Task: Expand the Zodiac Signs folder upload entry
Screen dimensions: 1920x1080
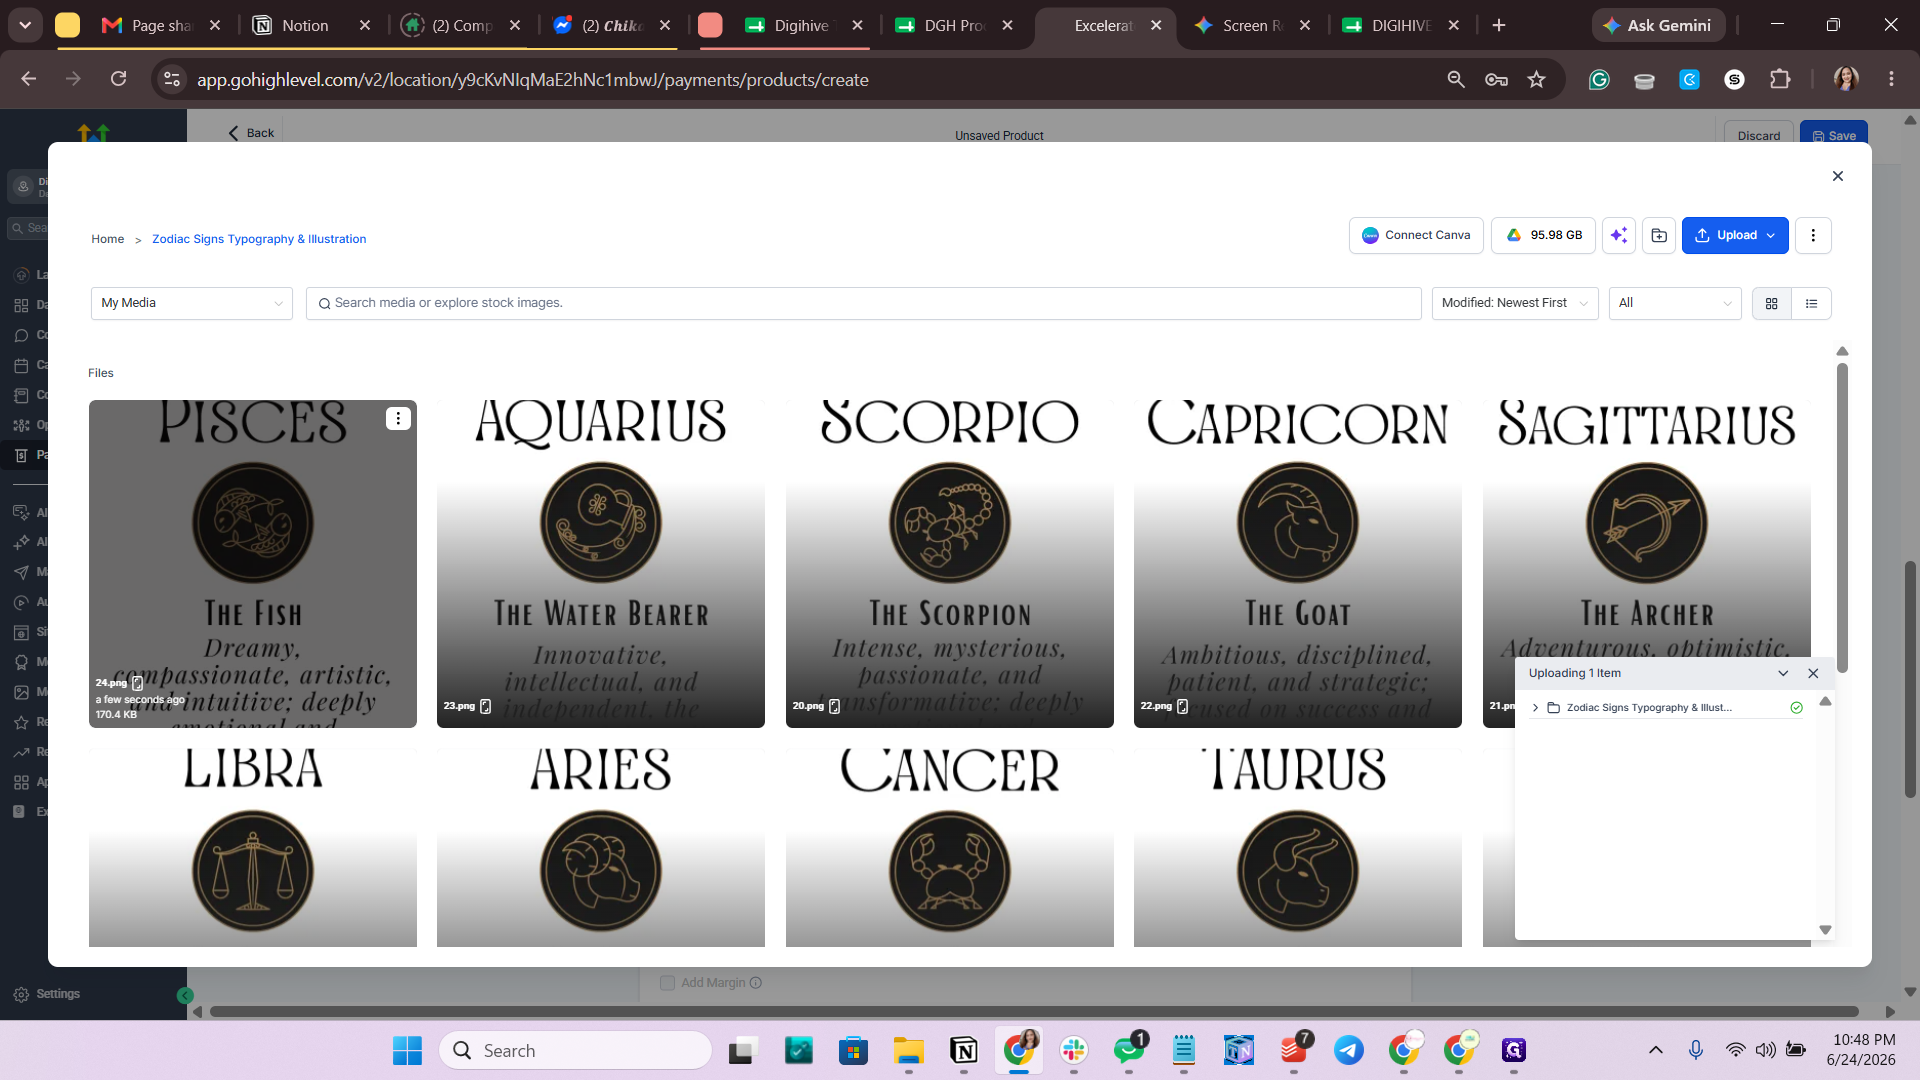Action: point(1536,708)
